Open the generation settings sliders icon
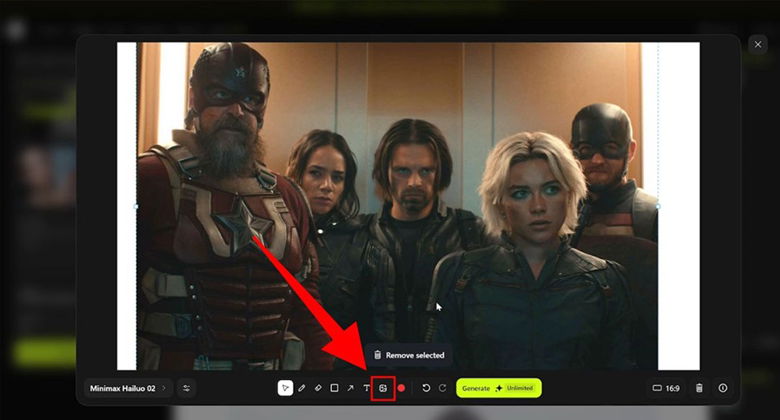The image size is (780, 420). pos(186,388)
